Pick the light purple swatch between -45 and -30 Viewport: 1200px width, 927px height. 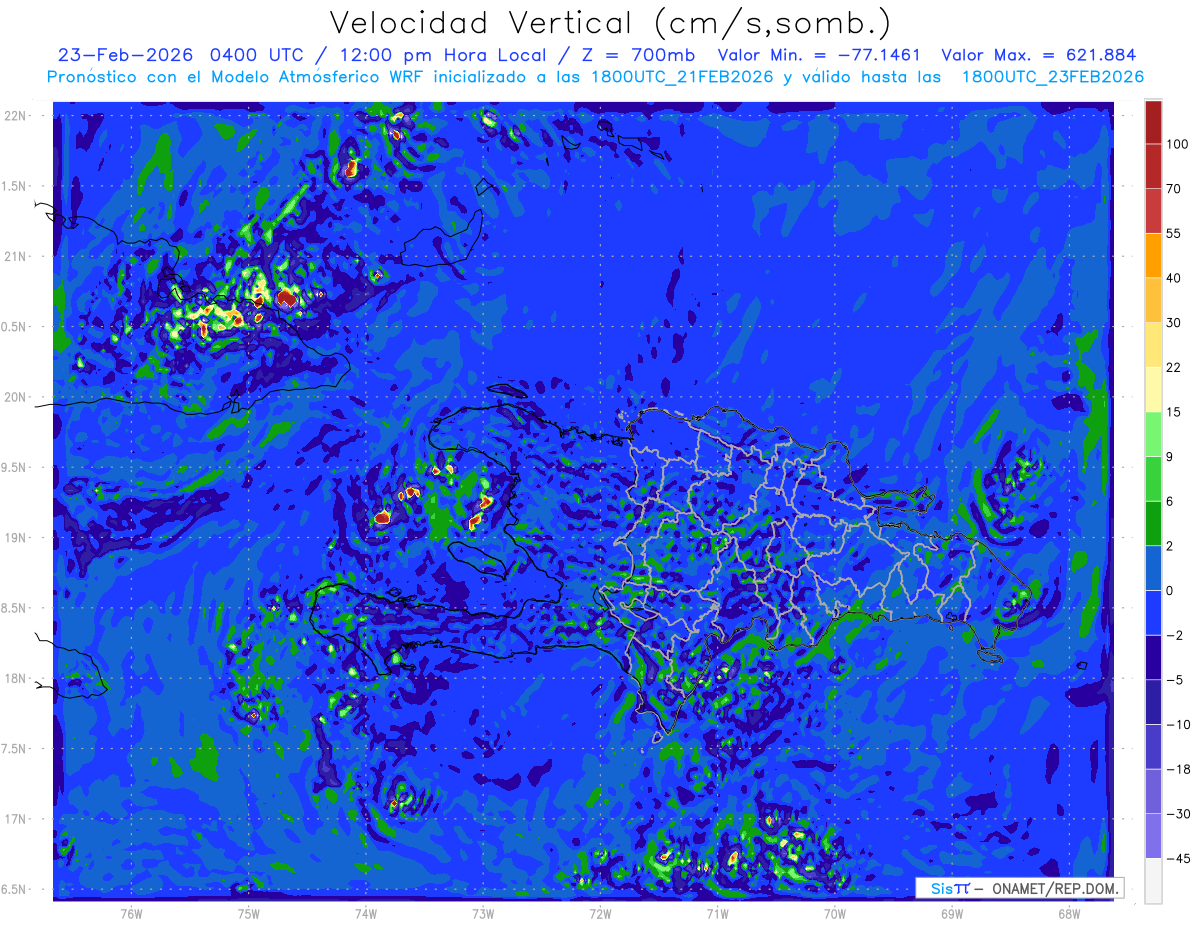tap(1153, 836)
